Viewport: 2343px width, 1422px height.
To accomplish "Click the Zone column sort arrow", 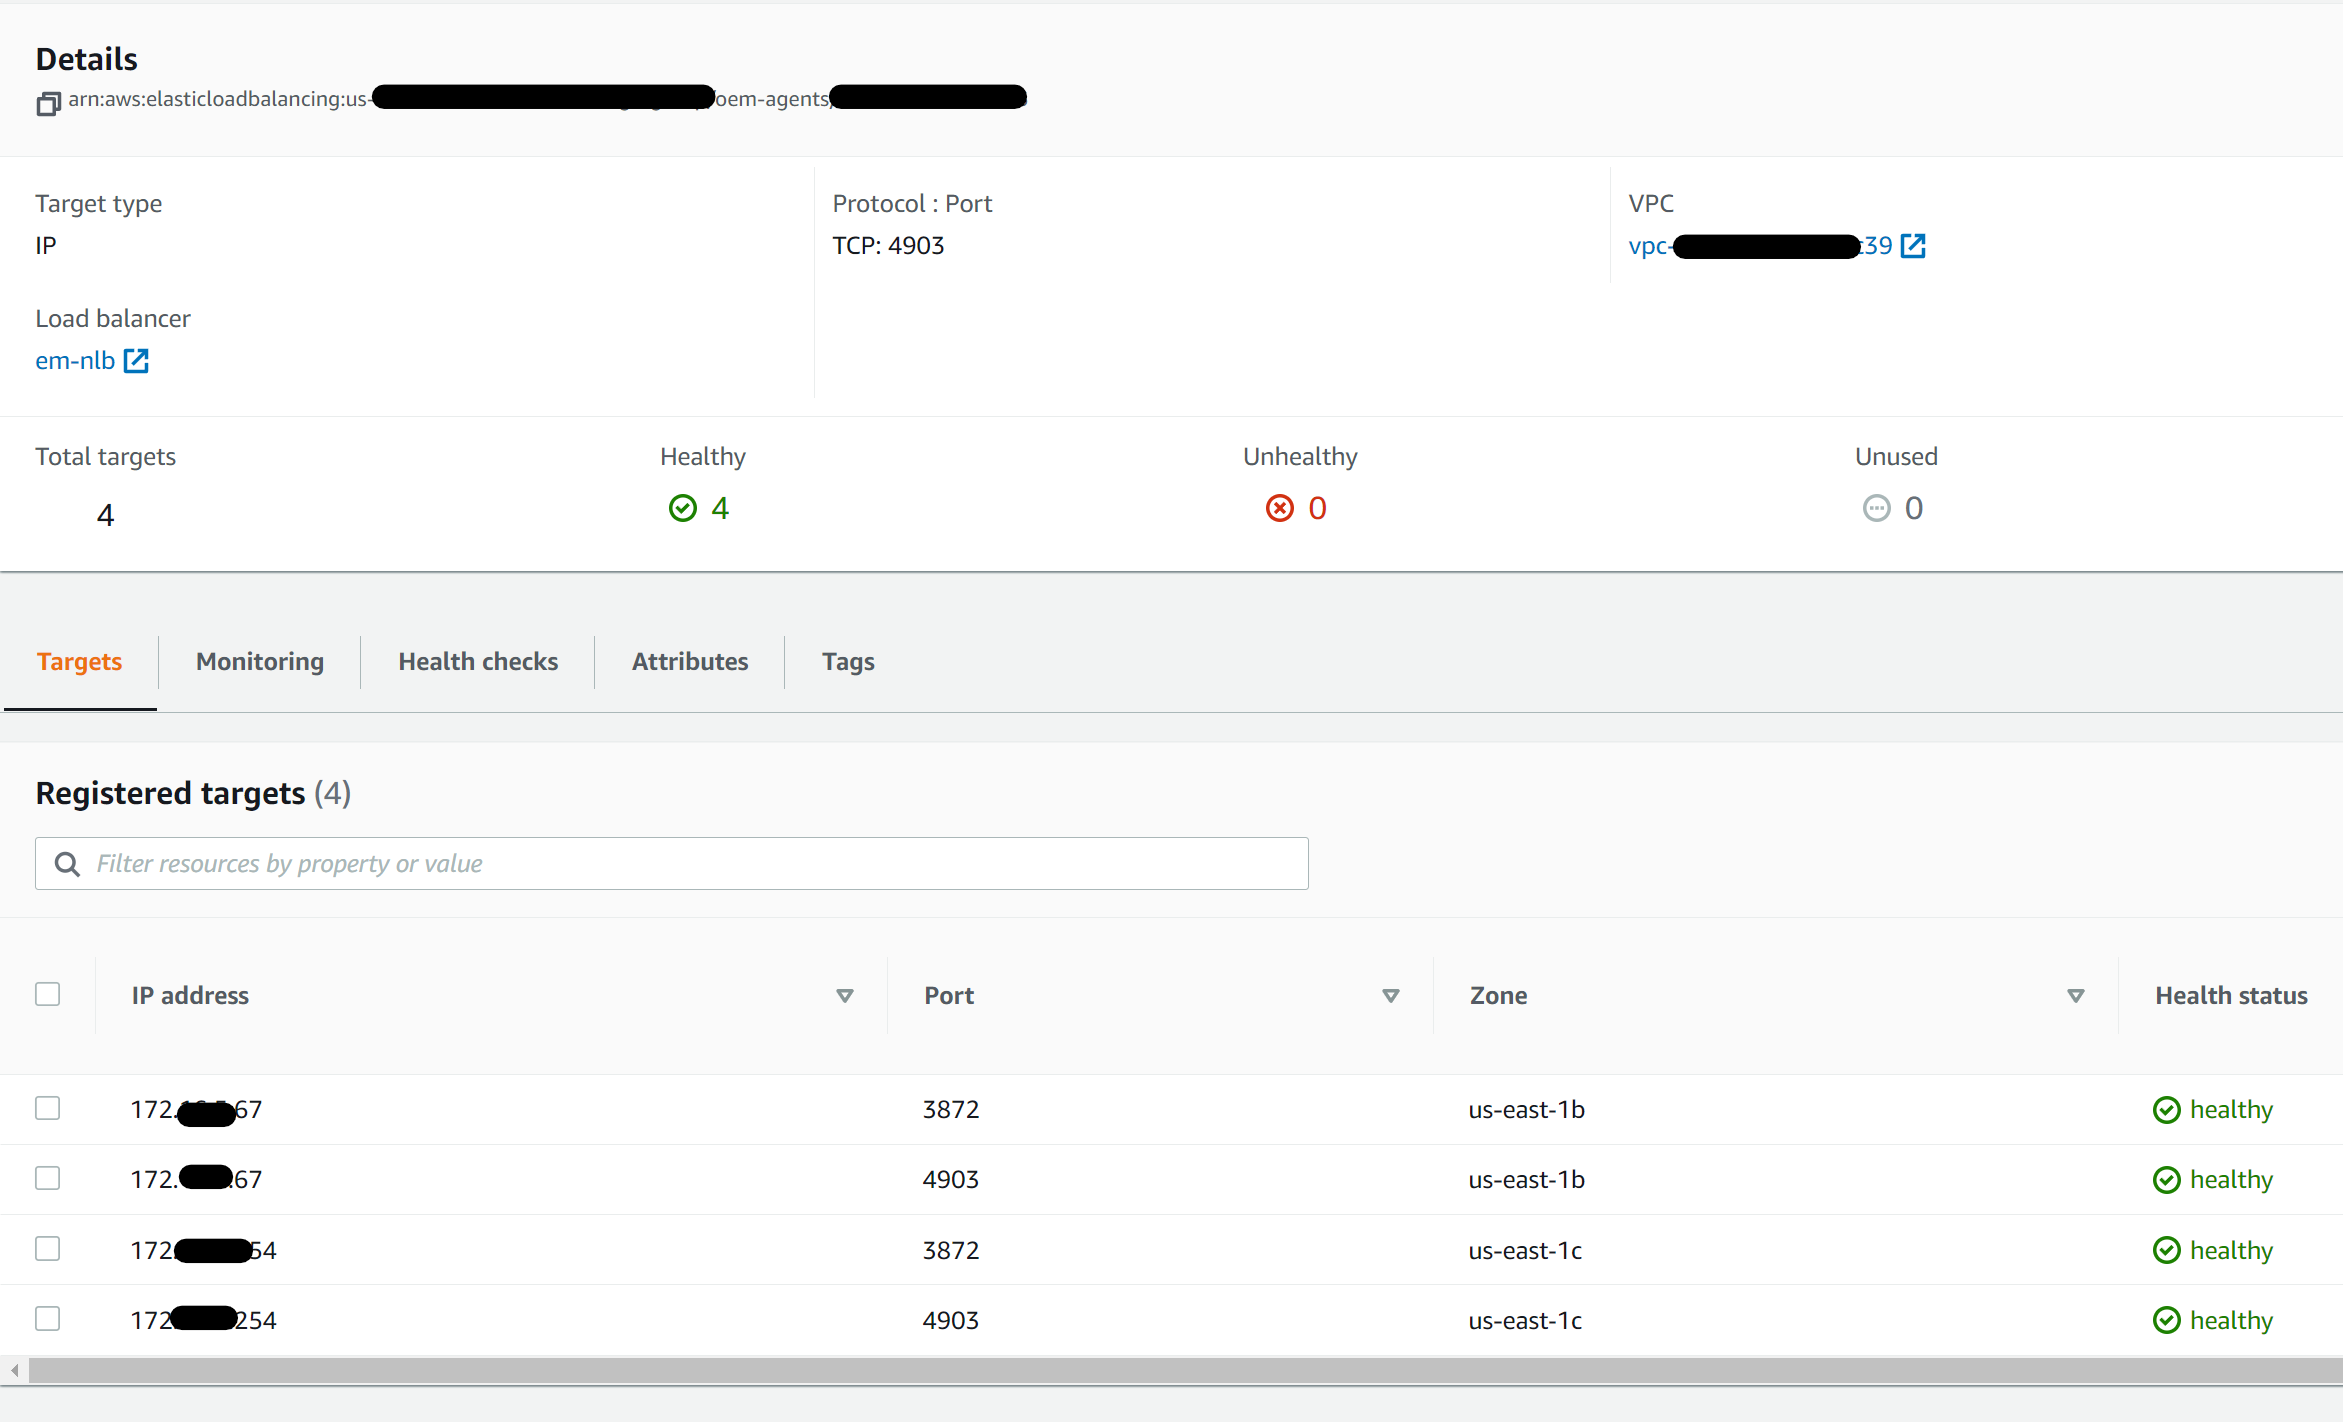I will [x=2075, y=996].
